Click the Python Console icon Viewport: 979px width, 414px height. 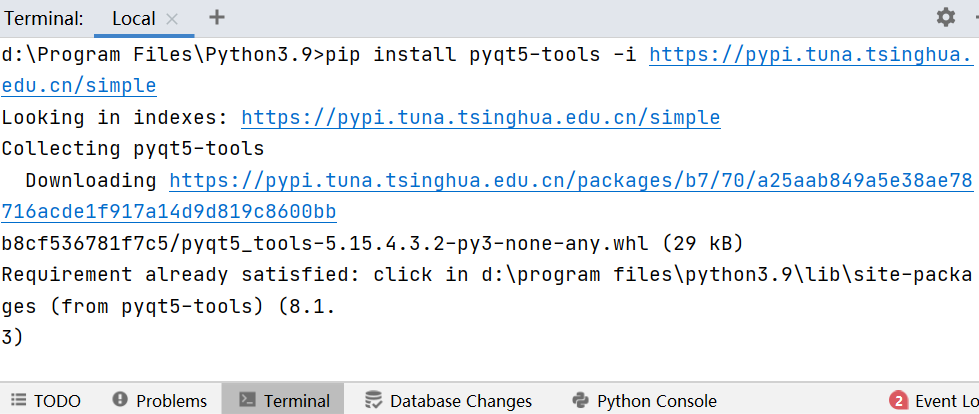[x=581, y=400]
